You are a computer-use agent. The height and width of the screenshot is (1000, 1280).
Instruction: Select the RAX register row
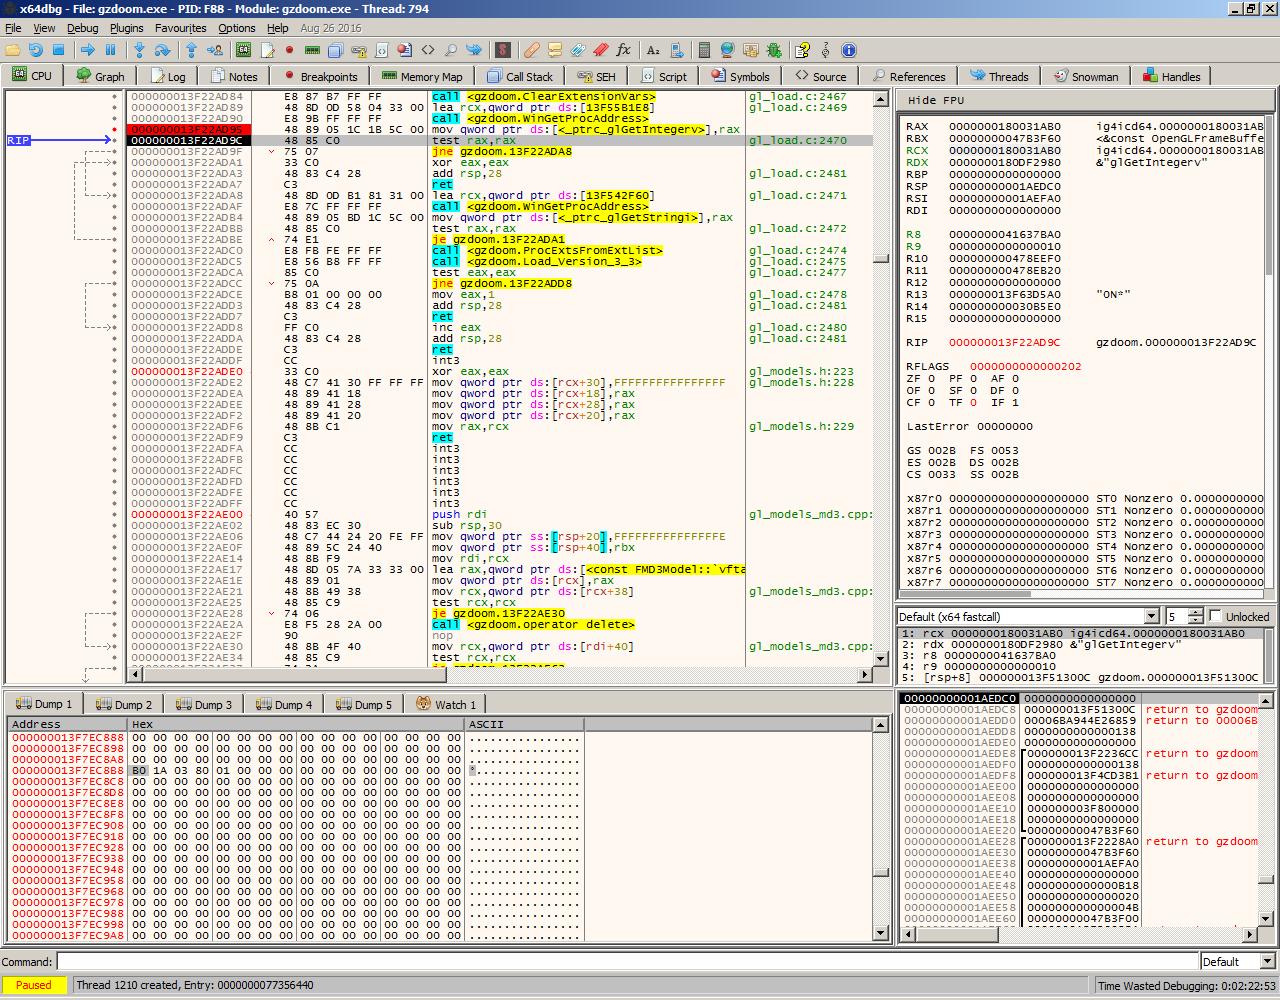tap(1085, 126)
